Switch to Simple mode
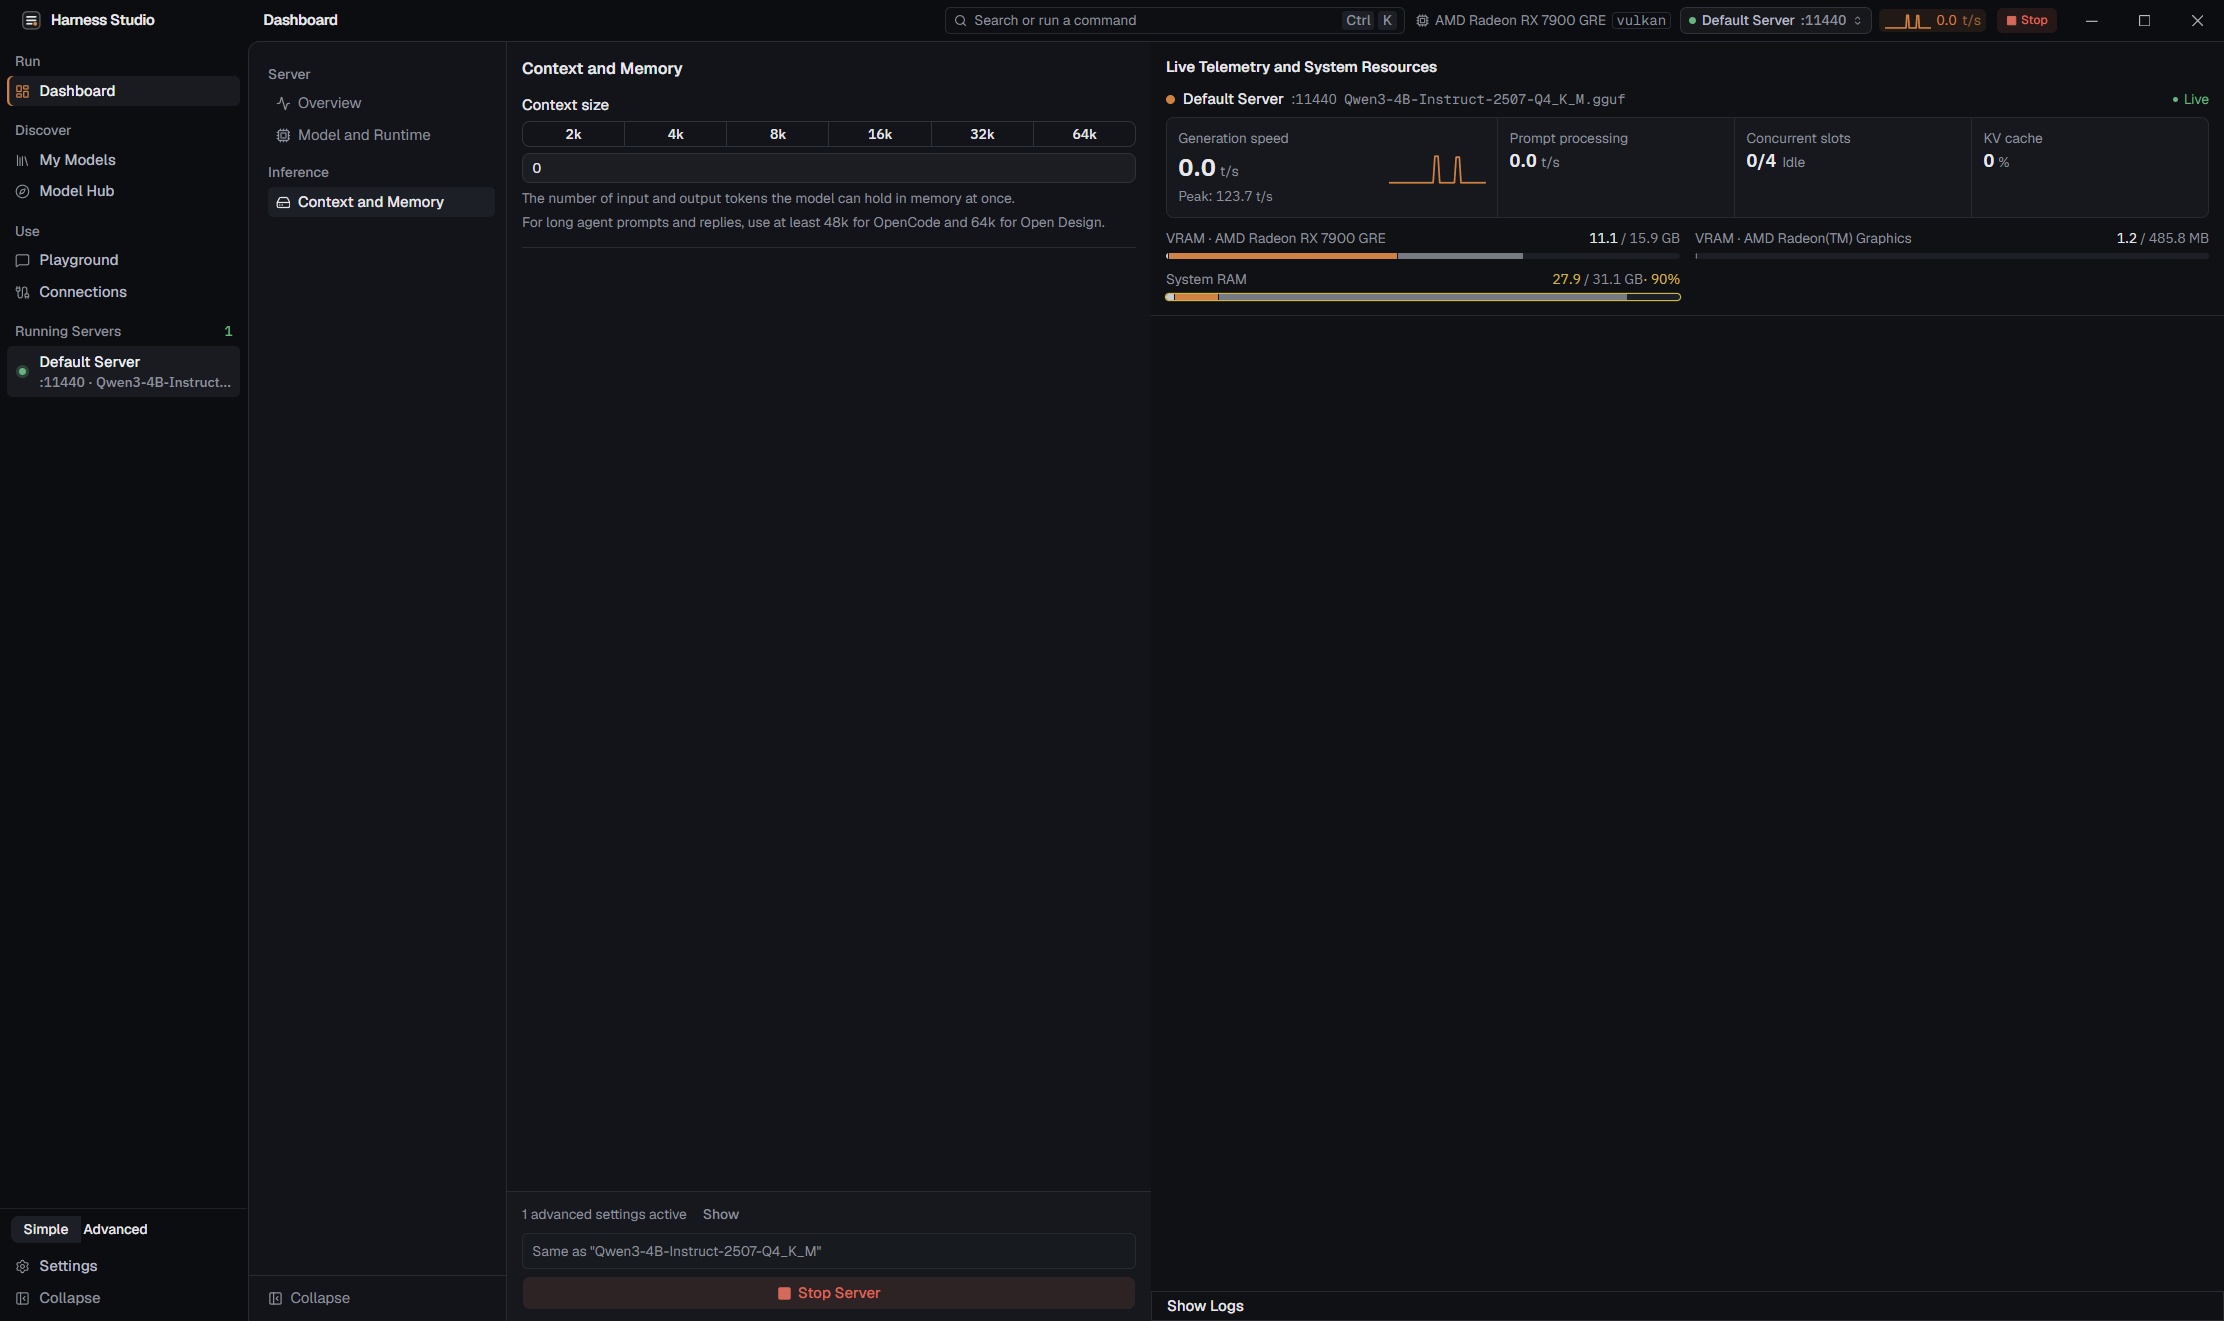 tap(46, 1229)
